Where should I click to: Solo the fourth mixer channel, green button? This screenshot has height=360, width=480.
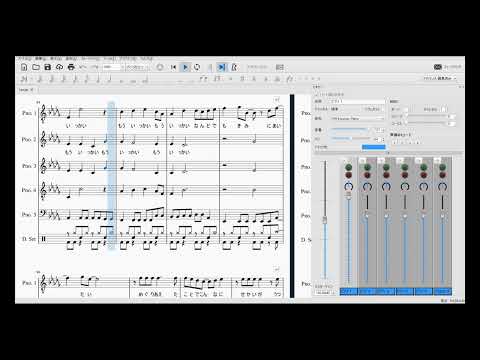[405, 167]
